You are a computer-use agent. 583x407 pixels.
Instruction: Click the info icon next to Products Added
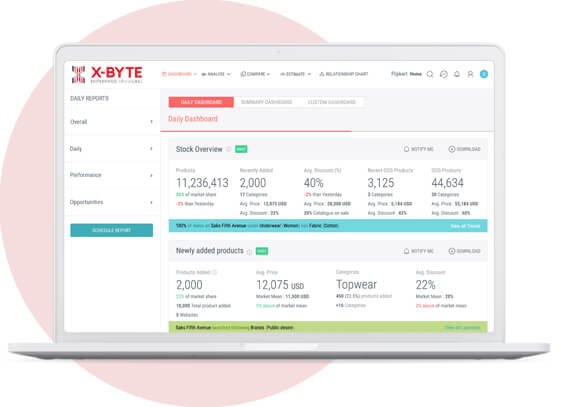(x=215, y=272)
